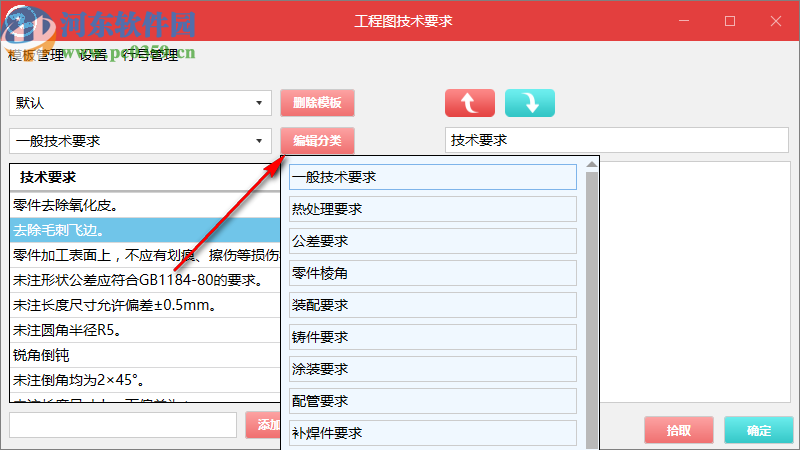Select 铸件要求 category
This screenshot has height=450, width=800.
tap(433, 337)
